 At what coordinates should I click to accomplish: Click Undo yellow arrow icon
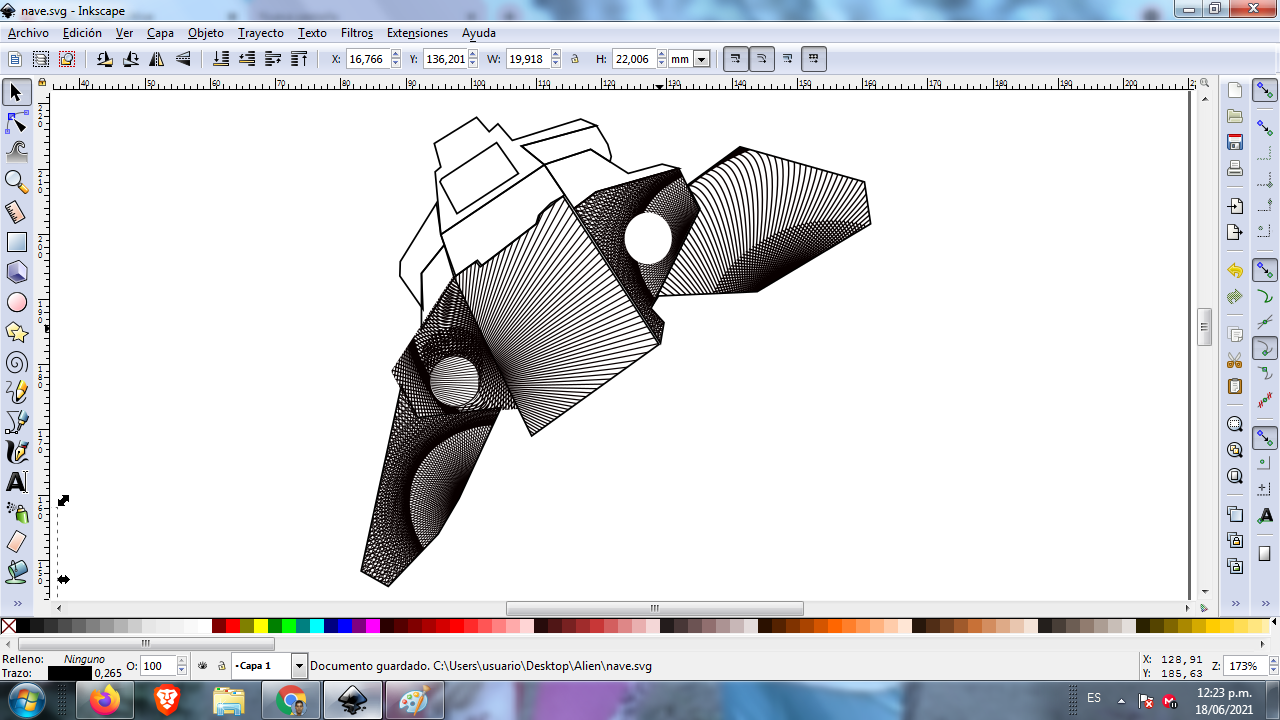click(x=1235, y=271)
